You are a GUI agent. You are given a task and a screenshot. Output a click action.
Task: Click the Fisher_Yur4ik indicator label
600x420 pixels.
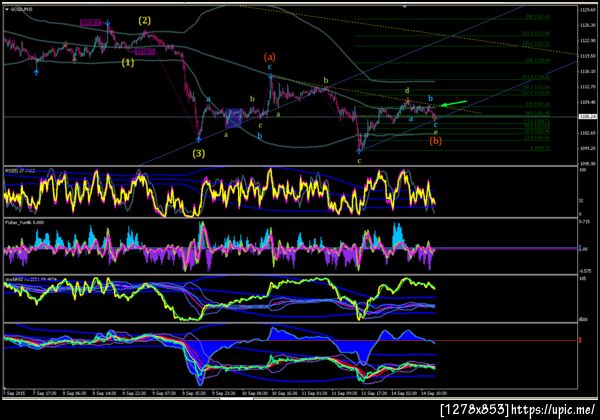pos(24,222)
